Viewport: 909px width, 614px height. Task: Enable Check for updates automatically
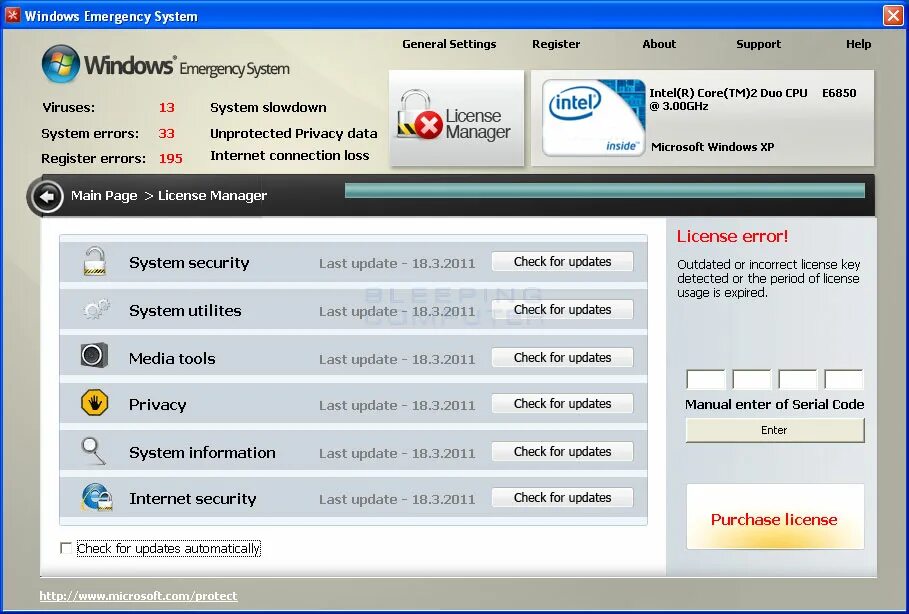66,548
